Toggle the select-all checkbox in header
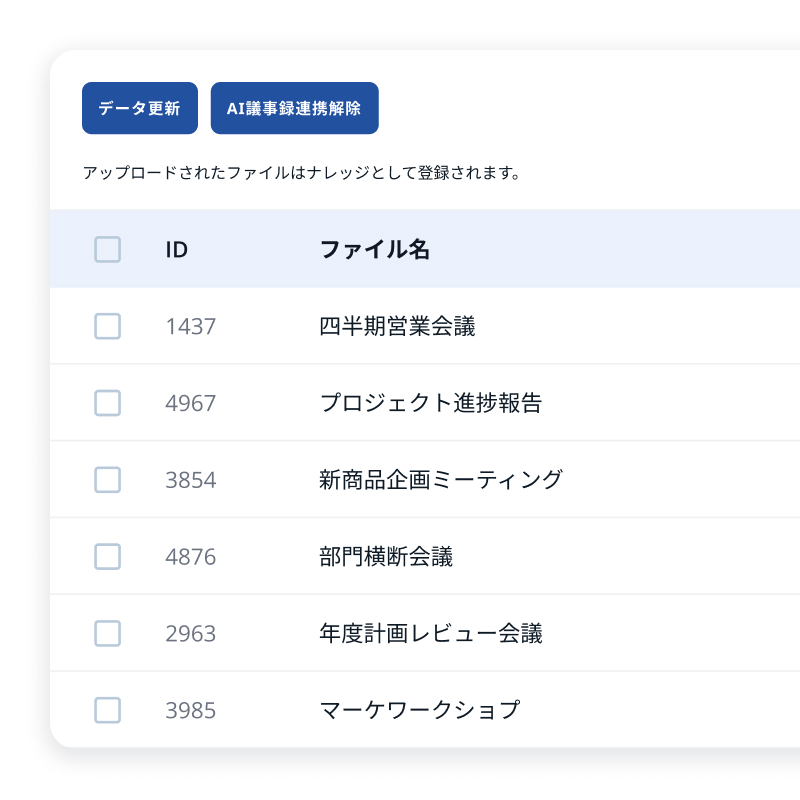The width and height of the screenshot is (800, 800). (108, 249)
